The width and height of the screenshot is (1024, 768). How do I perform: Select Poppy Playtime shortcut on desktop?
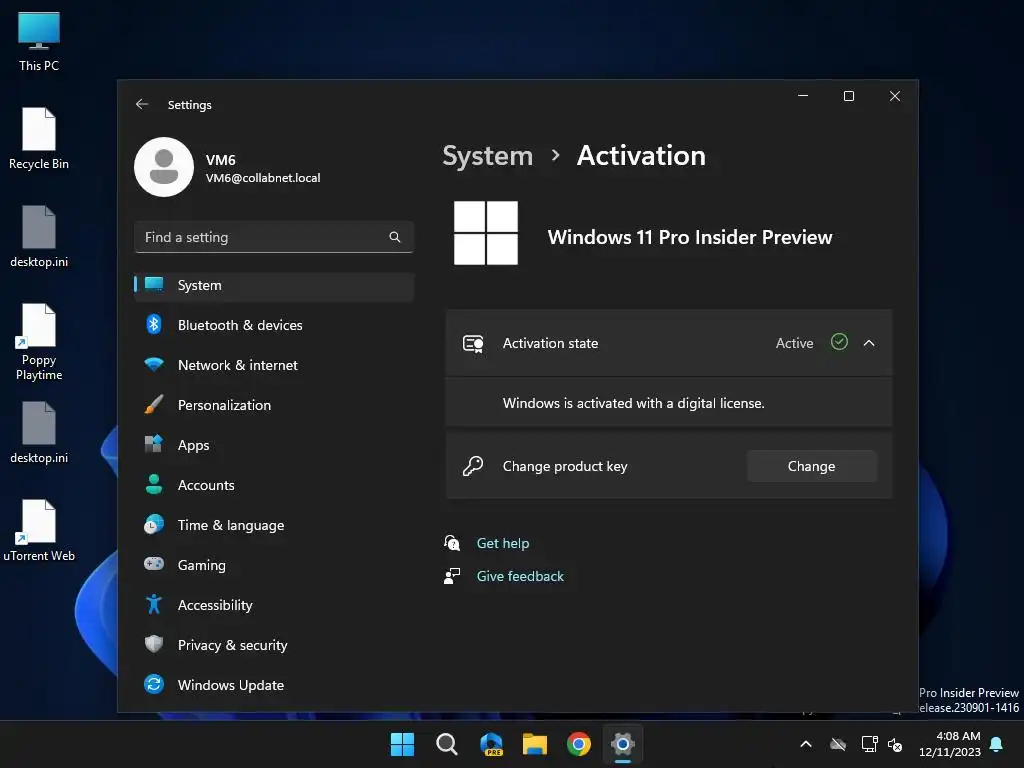(39, 342)
